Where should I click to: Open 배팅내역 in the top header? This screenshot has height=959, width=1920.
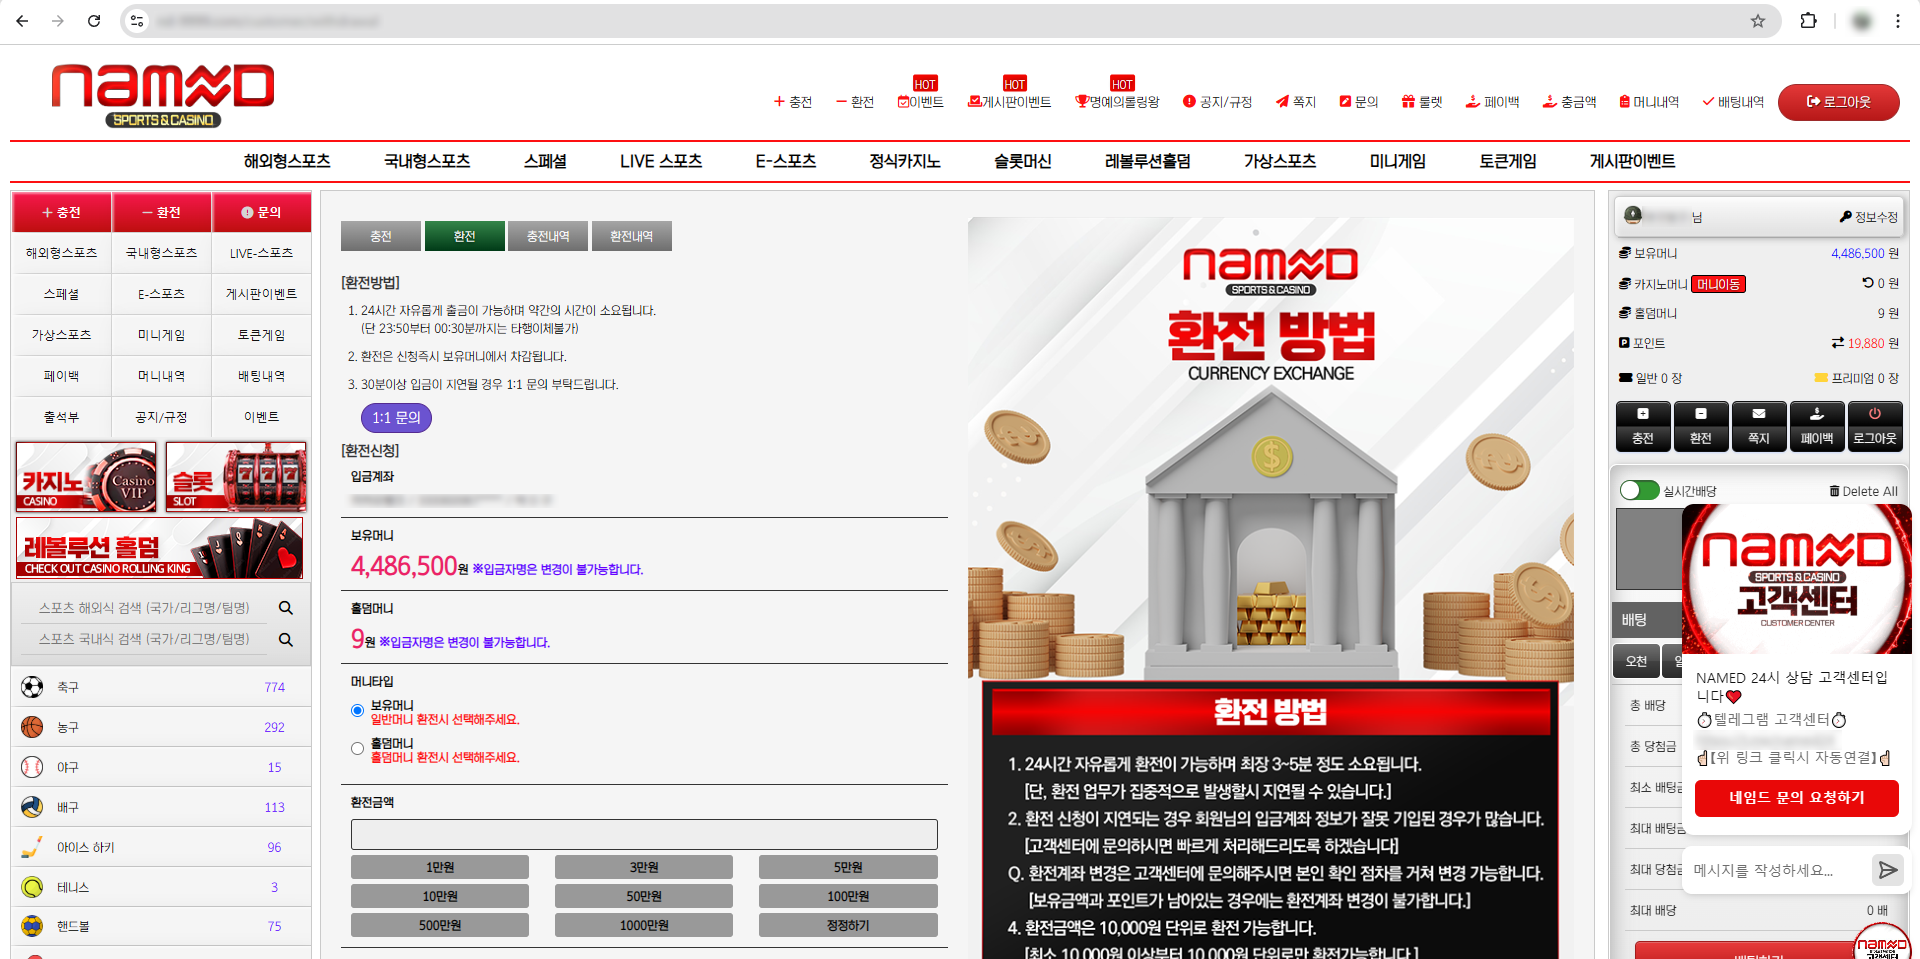pyautogui.click(x=1733, y=102)
